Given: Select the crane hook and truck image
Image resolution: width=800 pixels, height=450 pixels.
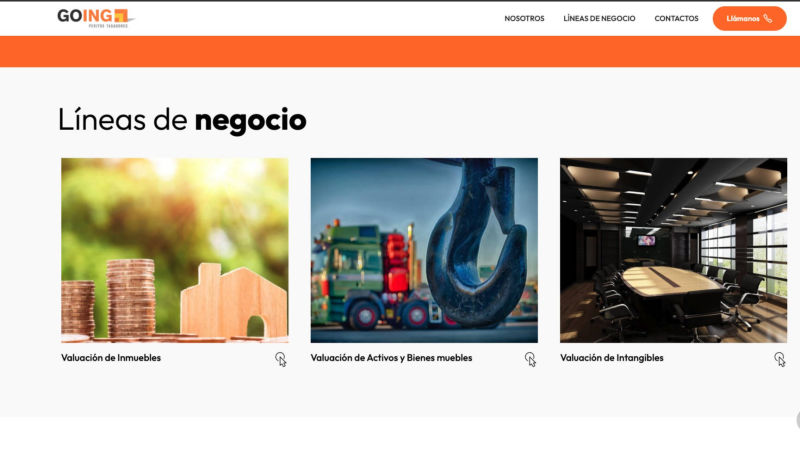Looking at the screenshot, I should point(424,250).
